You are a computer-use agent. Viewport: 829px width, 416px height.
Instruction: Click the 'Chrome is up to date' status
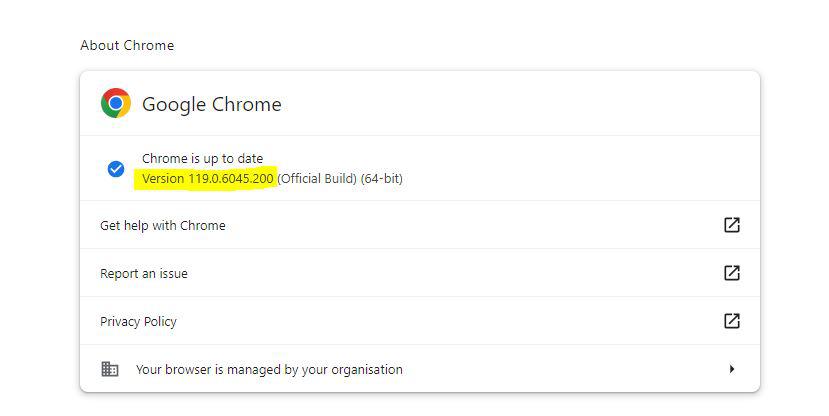coord(202,158)
